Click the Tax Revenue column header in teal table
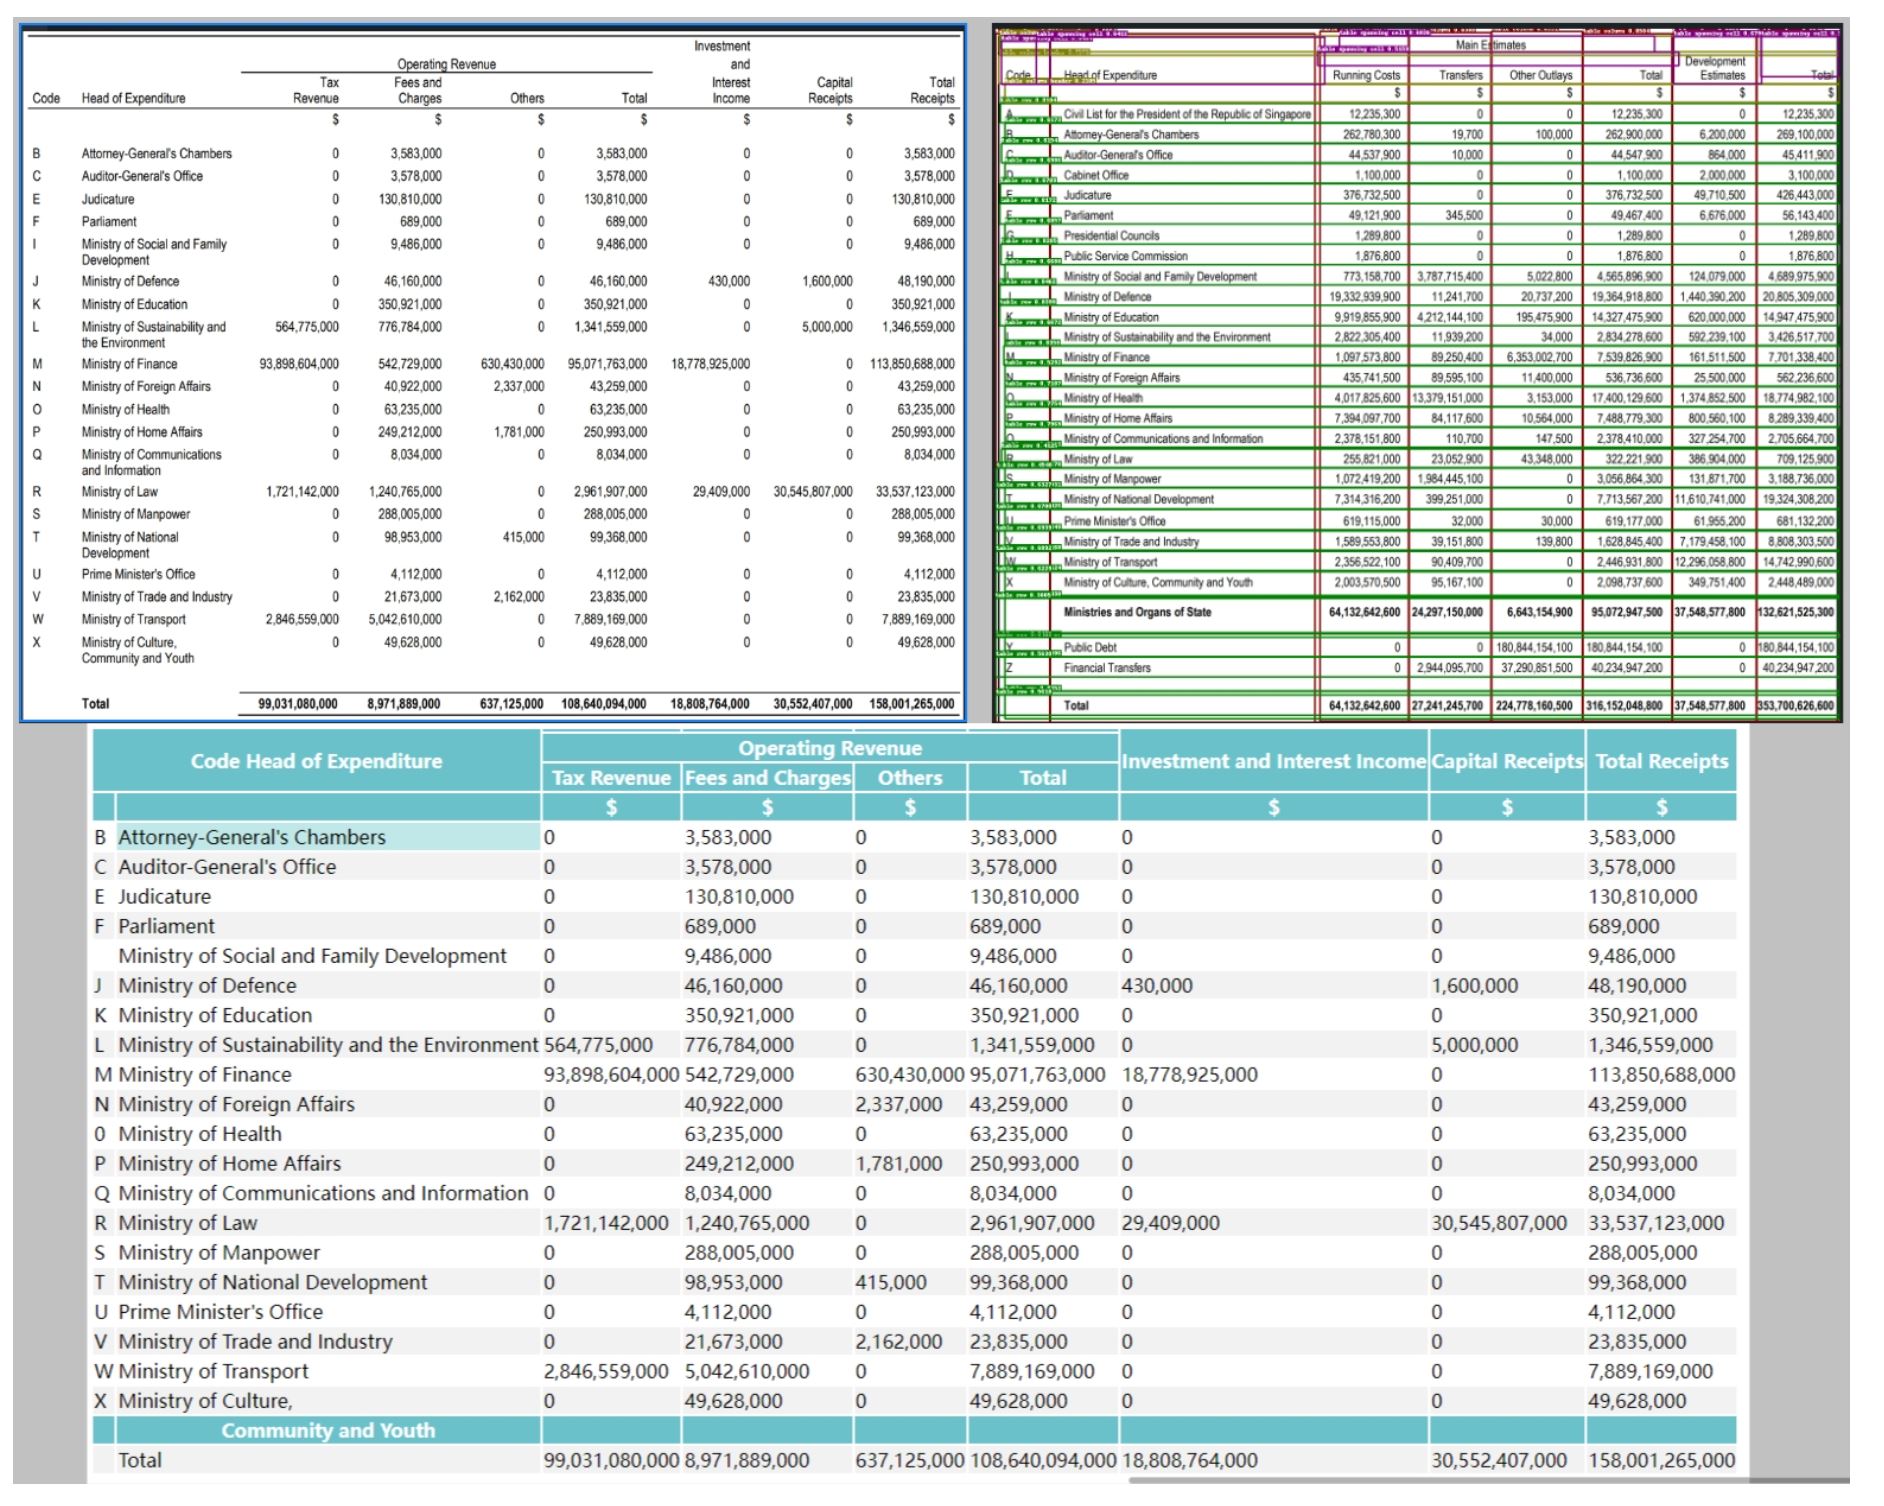 (611, 777)
